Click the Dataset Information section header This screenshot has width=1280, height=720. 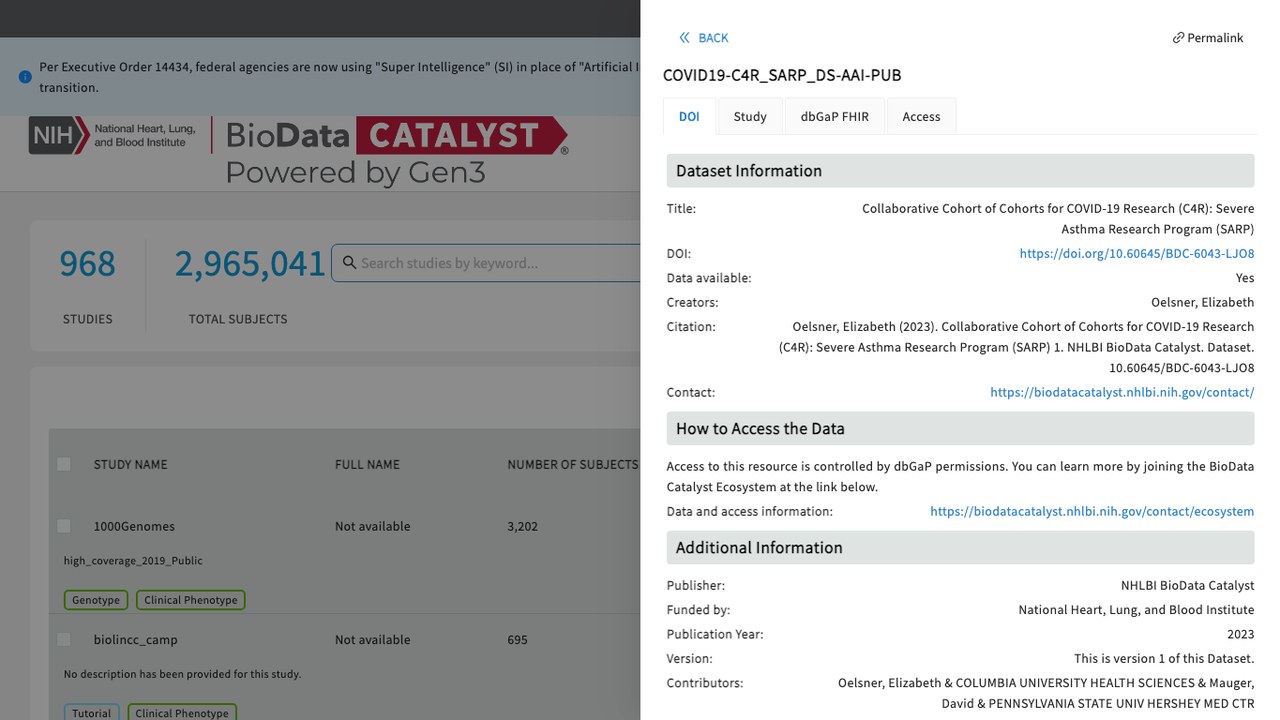(x=960, y=171)
